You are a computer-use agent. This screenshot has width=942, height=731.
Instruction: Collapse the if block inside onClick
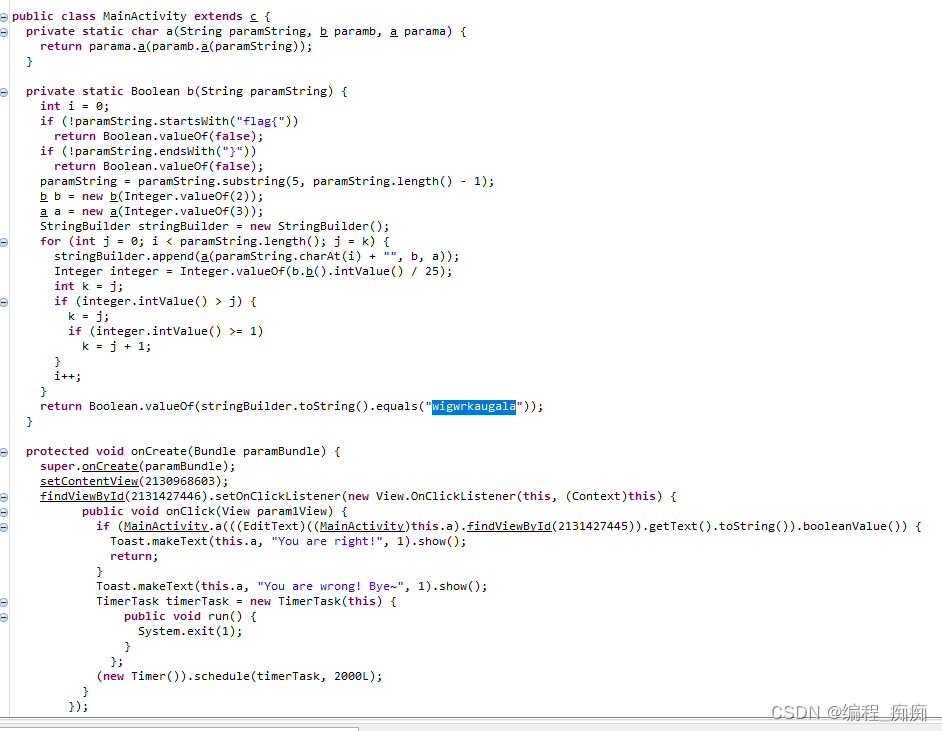[5, 526]
